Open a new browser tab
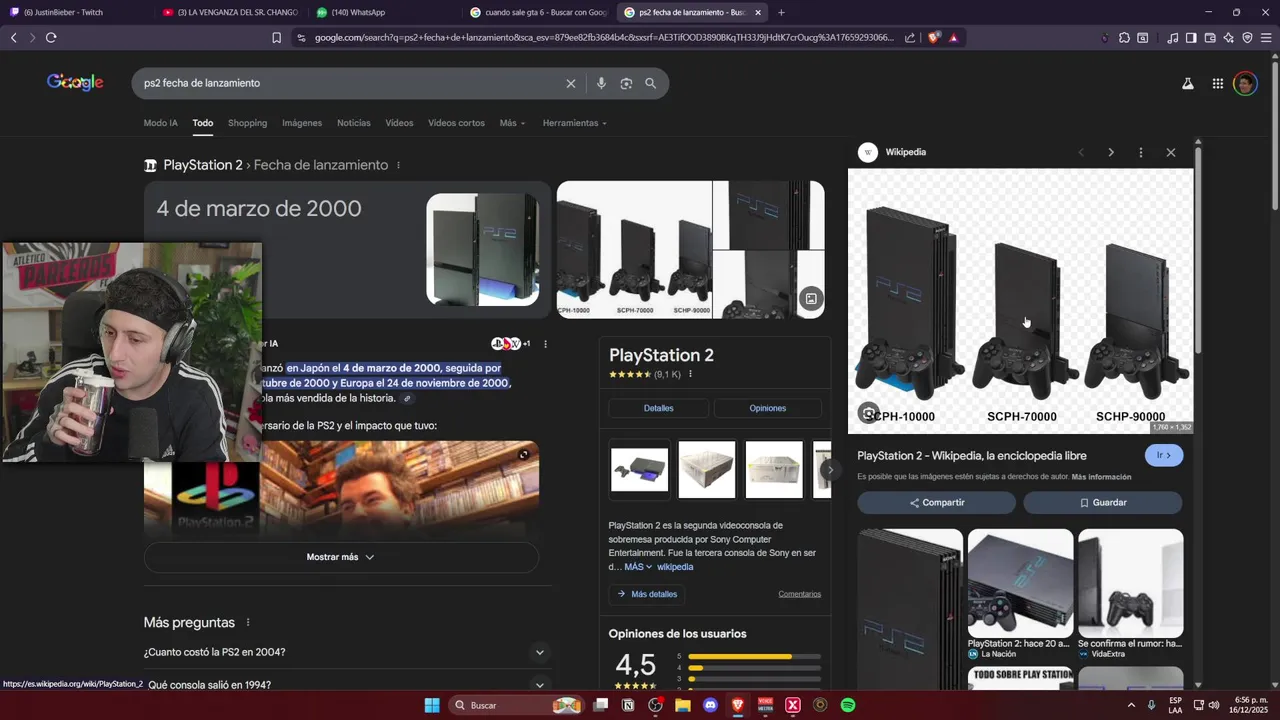Viewport: 1280px width, 720px height. (x=781, y=12)
